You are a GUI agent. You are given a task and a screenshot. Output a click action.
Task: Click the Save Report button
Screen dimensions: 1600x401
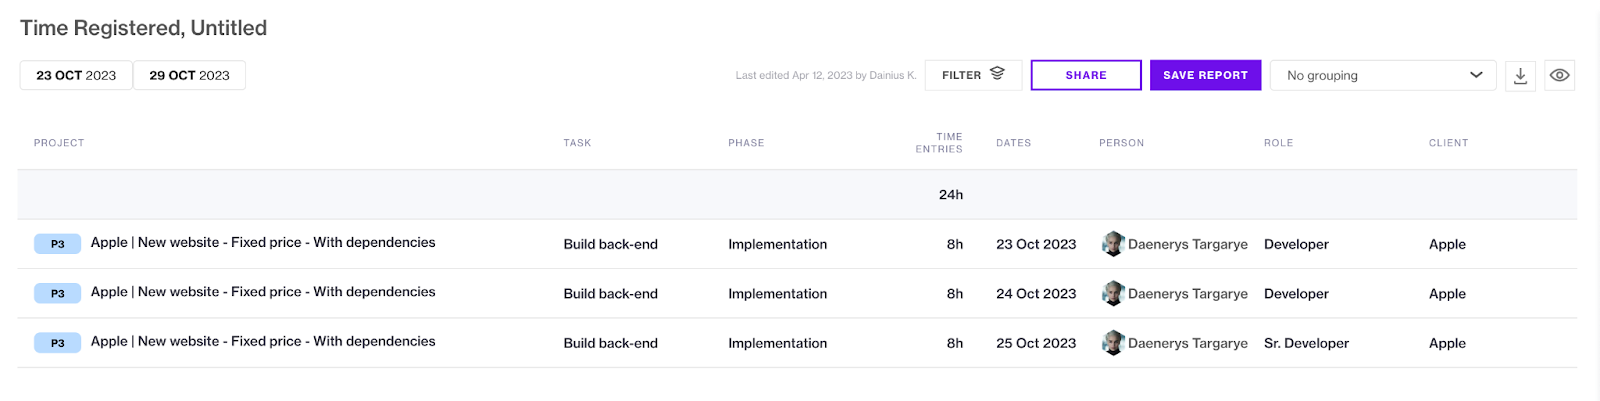[x=1205, y=75]
